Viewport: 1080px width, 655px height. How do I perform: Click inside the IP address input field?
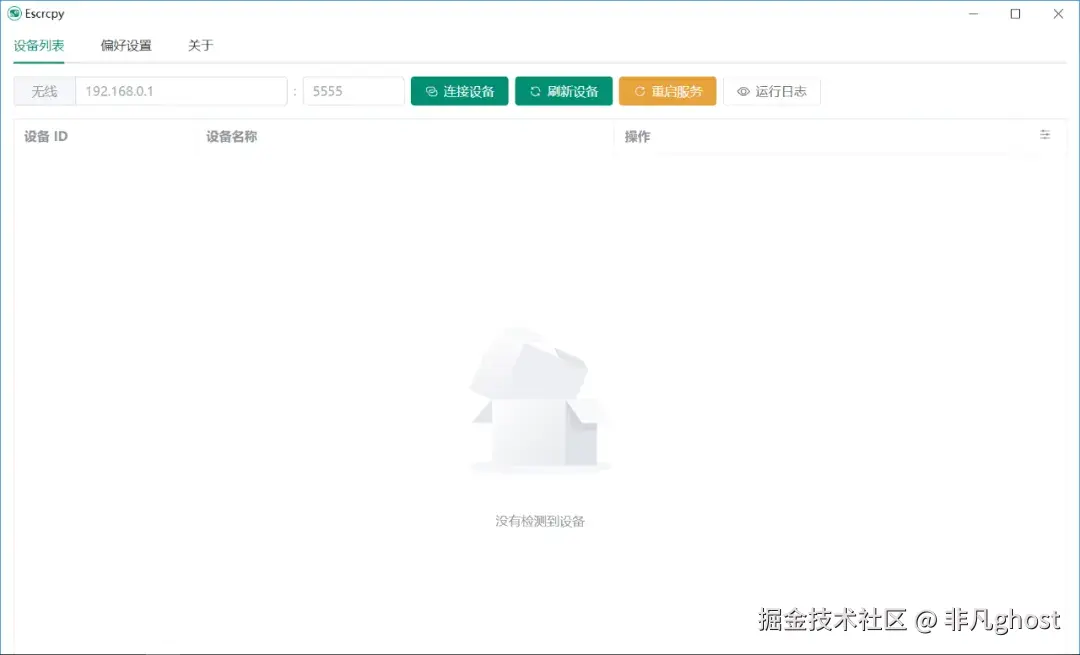(180, 91)
